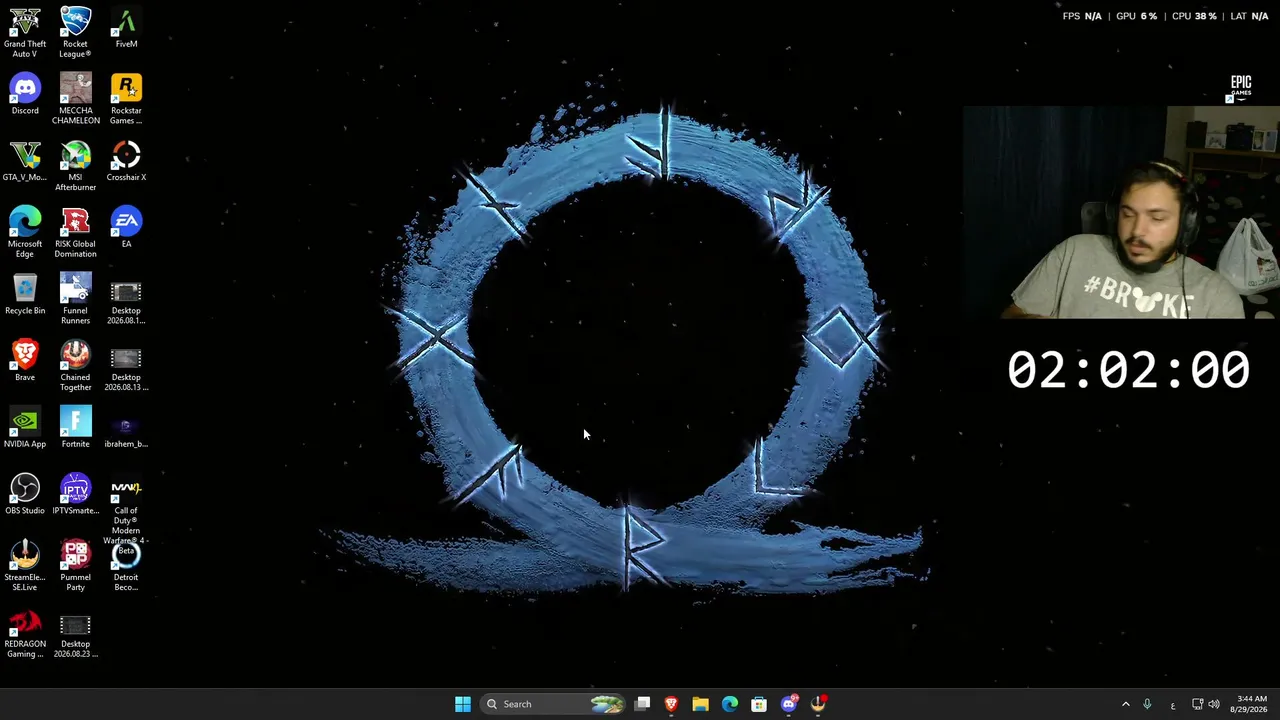The height and width of the screenshot is (720, 1280).
Task: Open Microsoft Store from the taskbar
Action: click(759, 704)
